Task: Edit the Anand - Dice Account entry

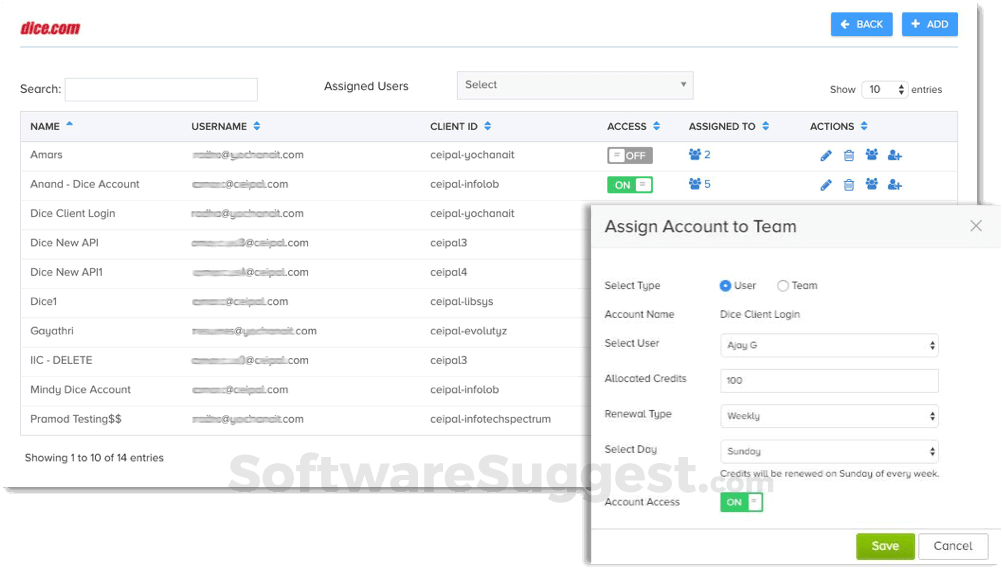Action: click(x=826, y=185)
